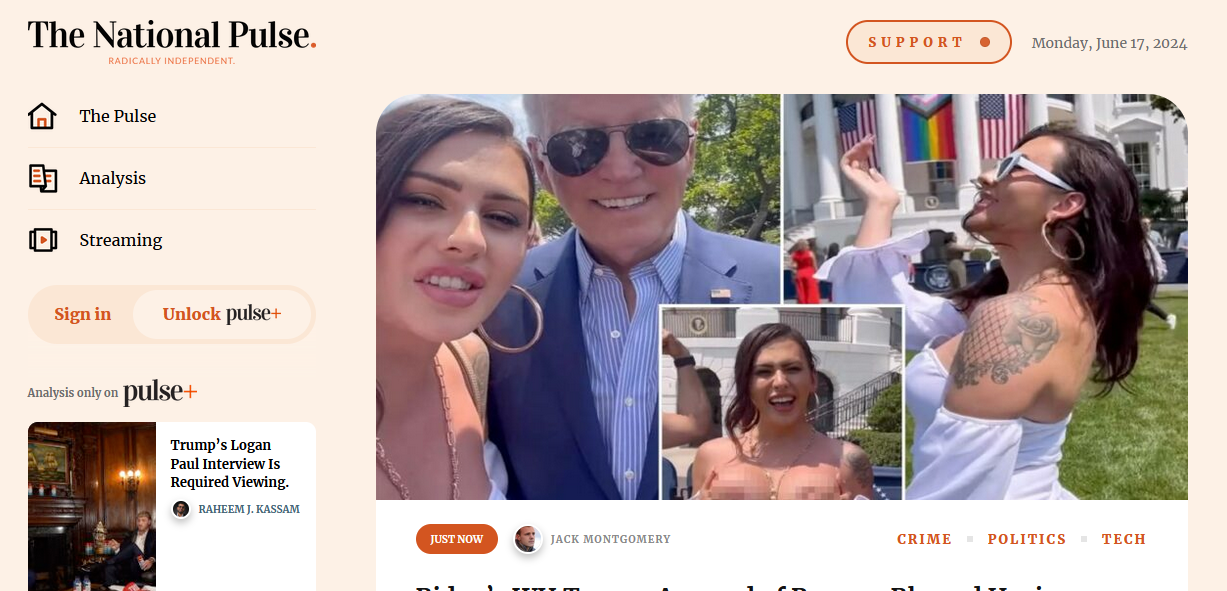Click the Jack Montgomery author avatar
1227x591 pixels.
pyautogui.click(x=528, y=539)
